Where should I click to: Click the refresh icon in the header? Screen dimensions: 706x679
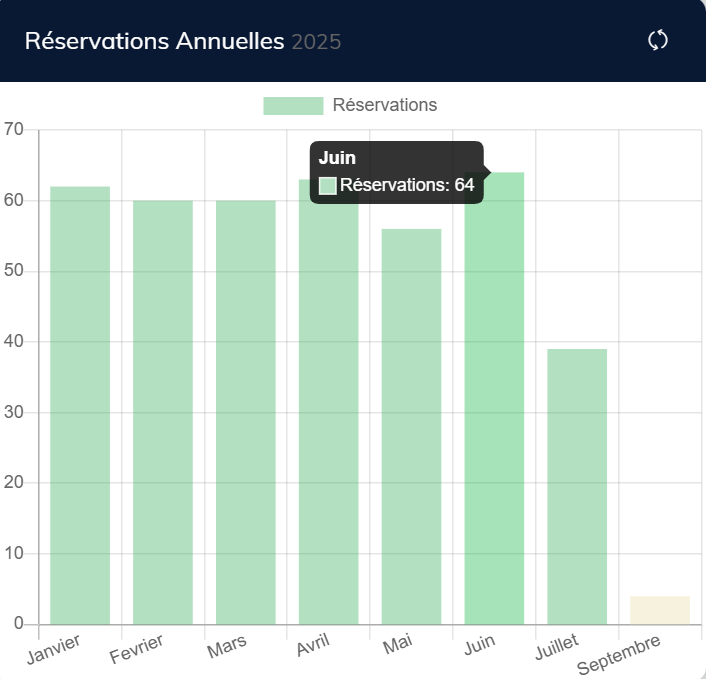(x=657, y=40)
